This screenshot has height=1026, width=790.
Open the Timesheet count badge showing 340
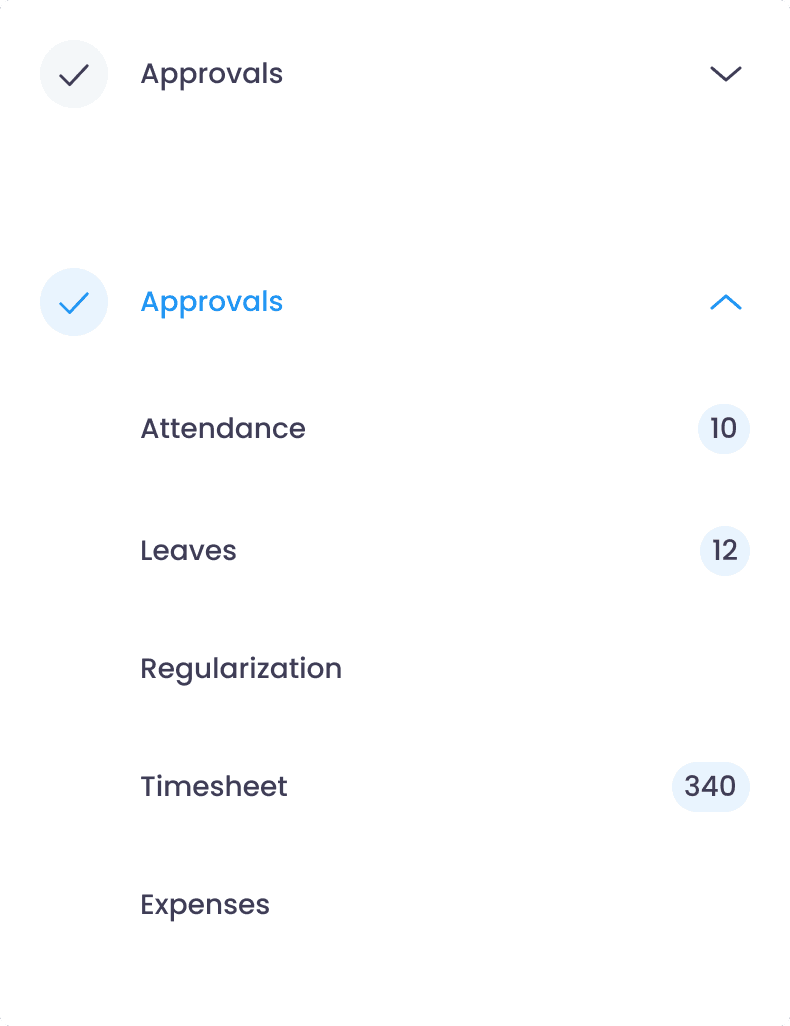(x=710, y=787)
